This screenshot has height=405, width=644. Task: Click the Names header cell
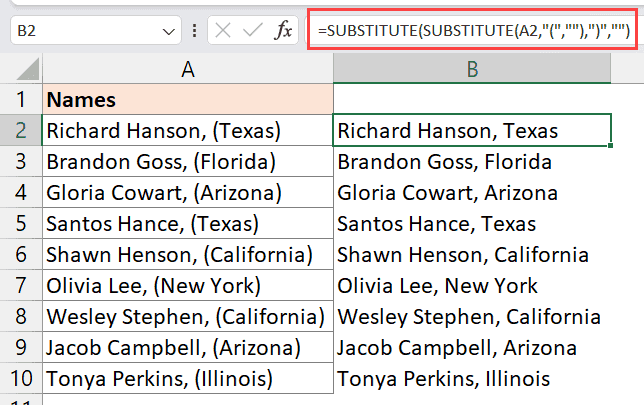pyautogui.click(x=187, y=100)
